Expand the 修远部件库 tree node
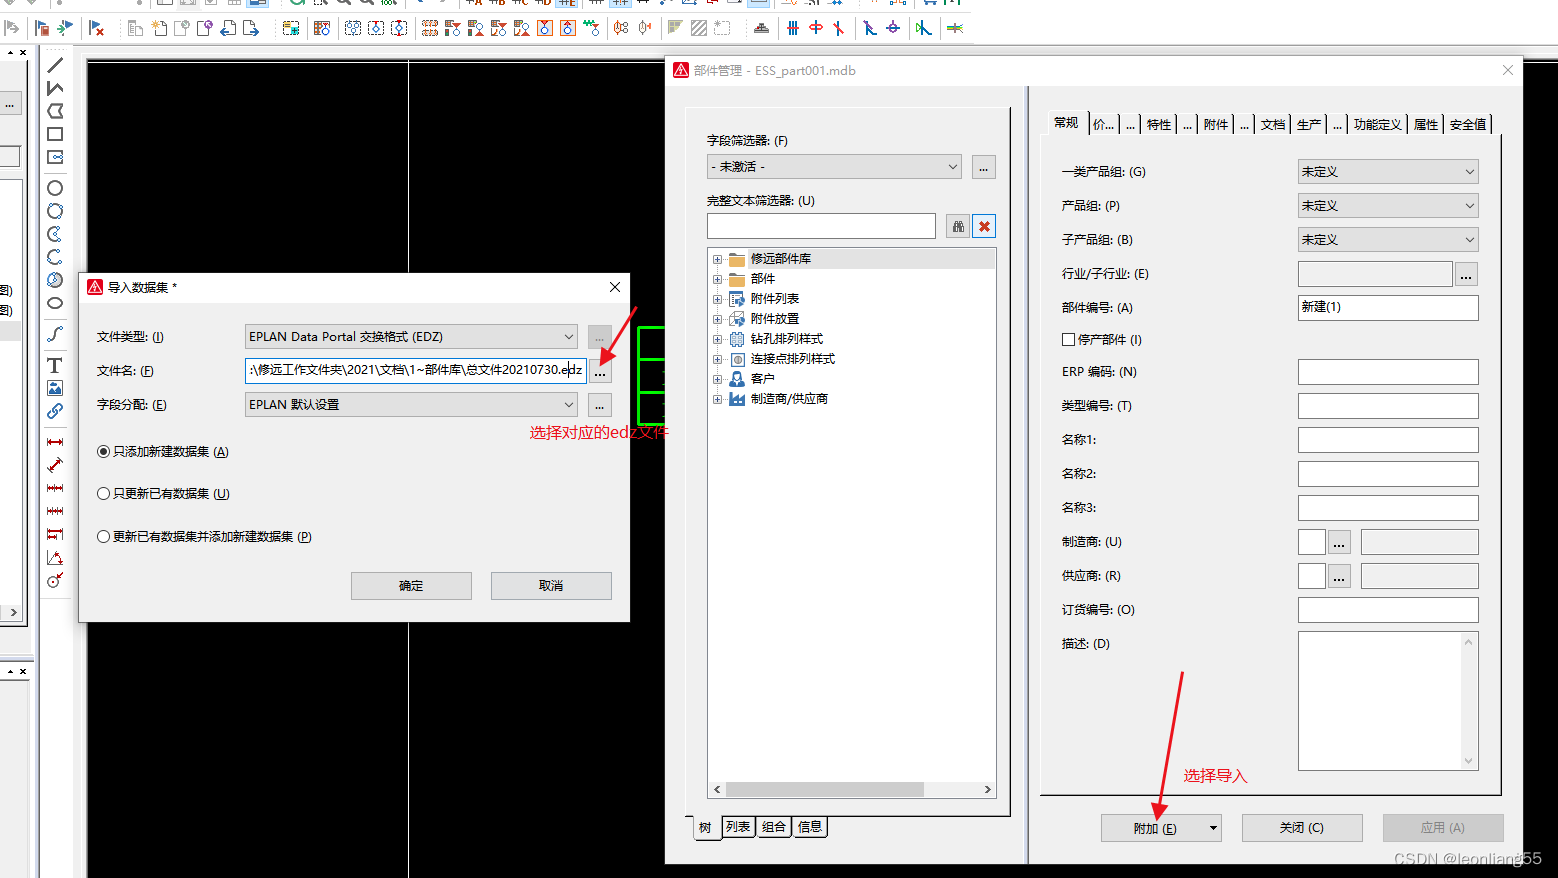 point(717,259)
